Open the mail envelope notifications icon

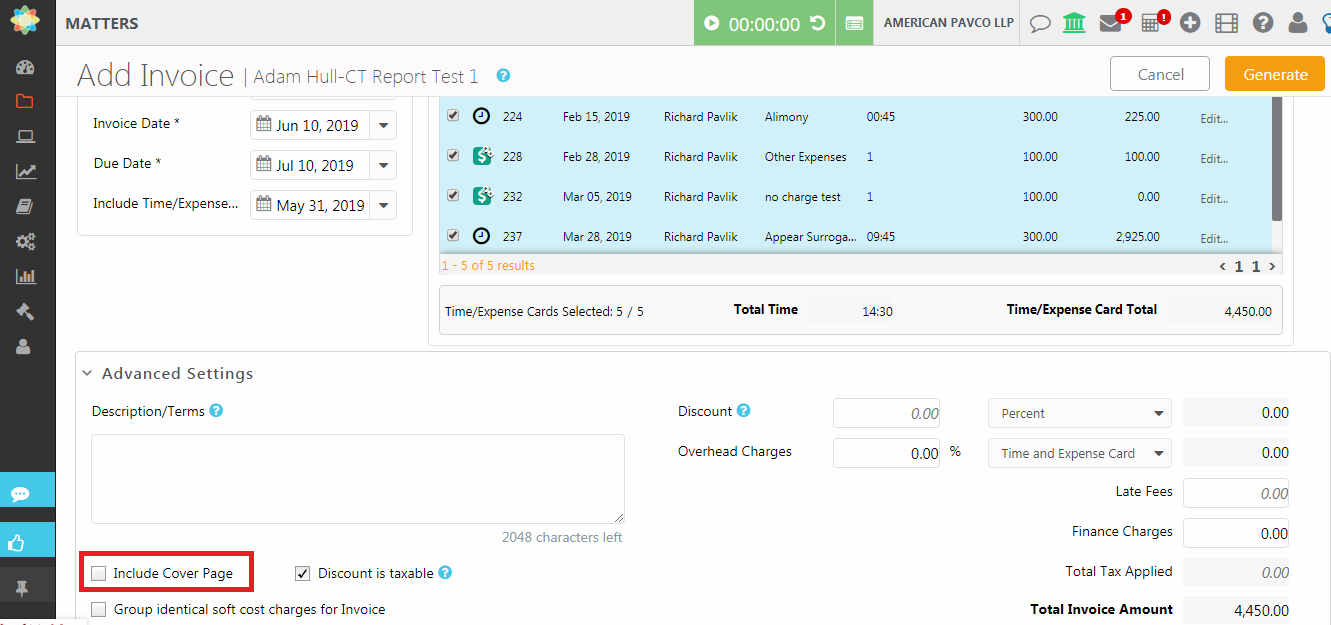tap(1110, 24)
